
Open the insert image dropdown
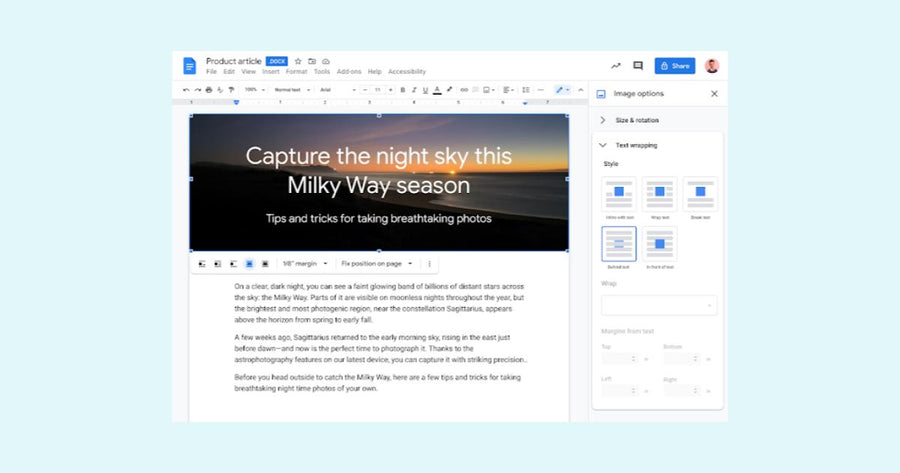coord(488,90)
